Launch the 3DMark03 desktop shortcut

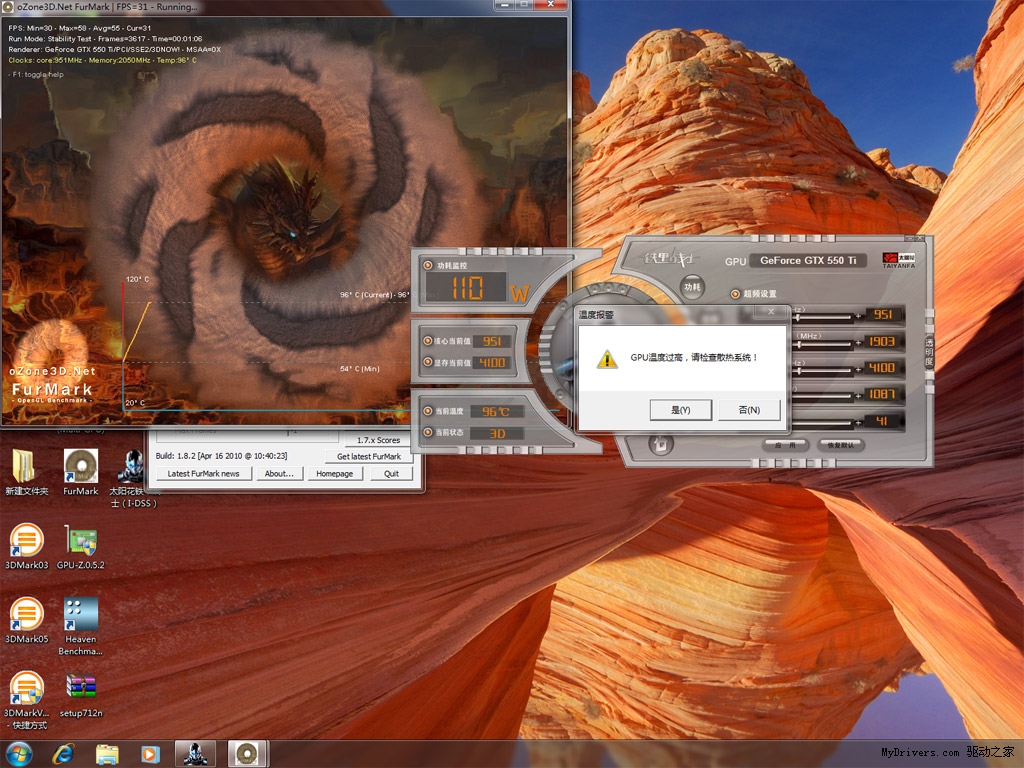26,547
